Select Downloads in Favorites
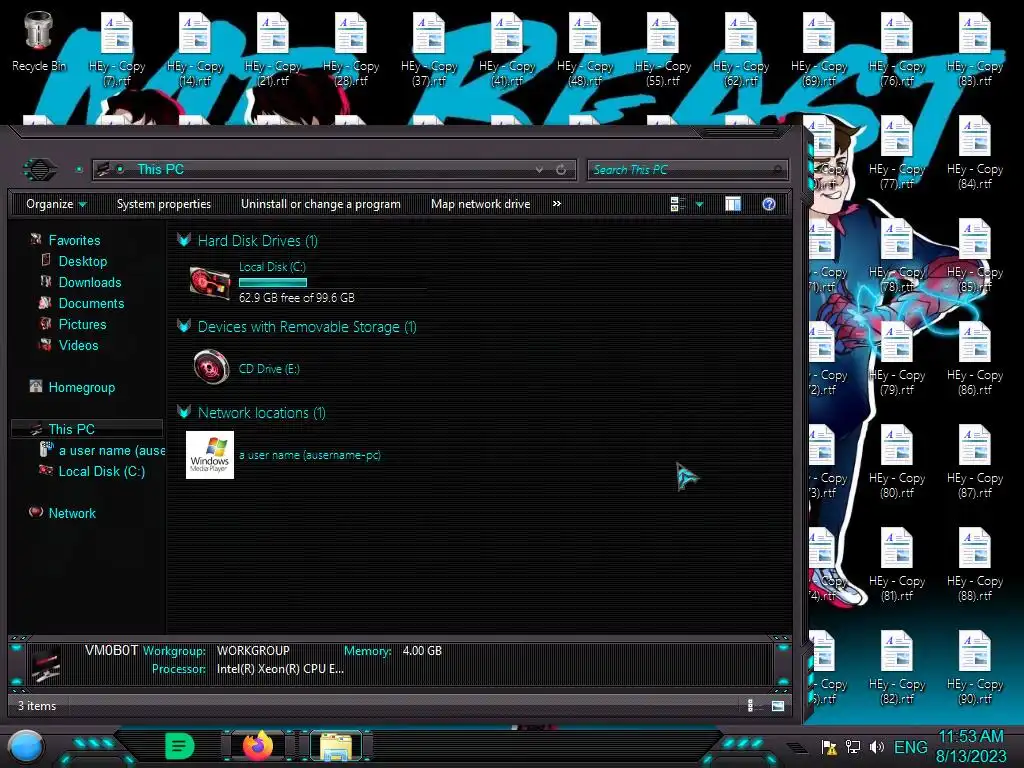The width and height of the screenshot is (1024, 768). tap(89, 282)
